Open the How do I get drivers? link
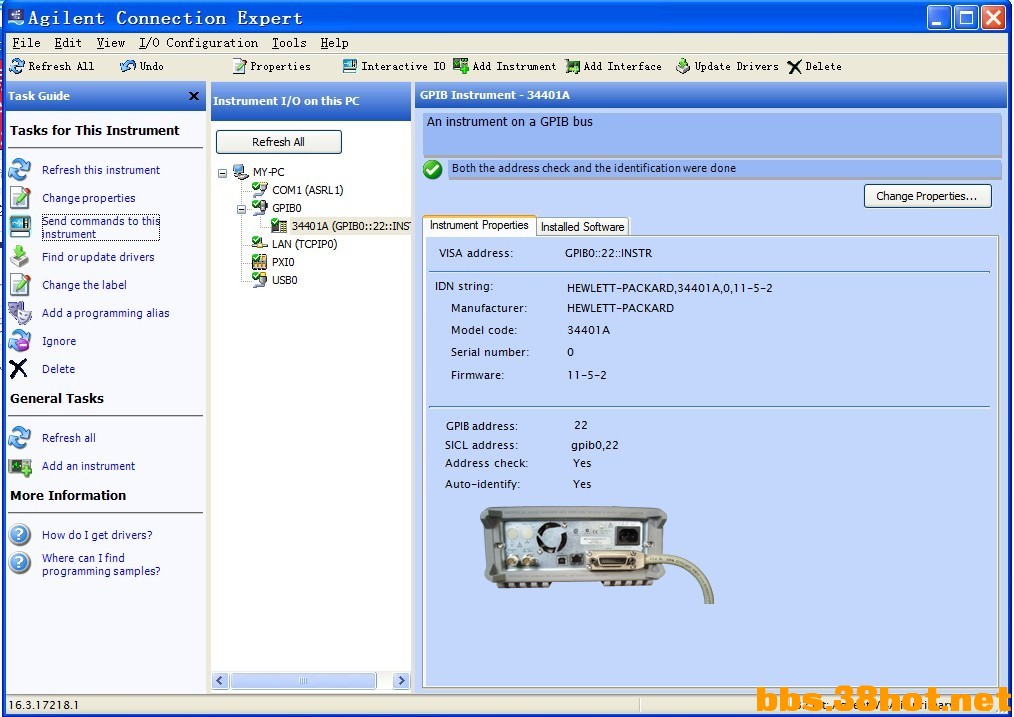1014x717 pixels. click(x=97, y=535)
